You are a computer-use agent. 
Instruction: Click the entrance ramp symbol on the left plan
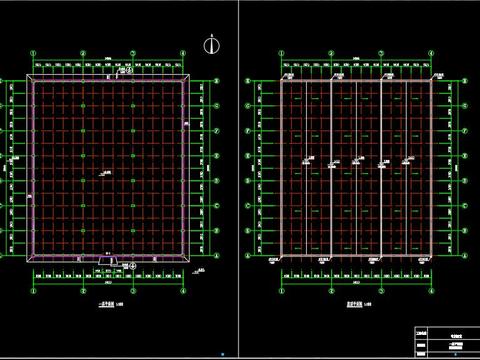(108, 260)
